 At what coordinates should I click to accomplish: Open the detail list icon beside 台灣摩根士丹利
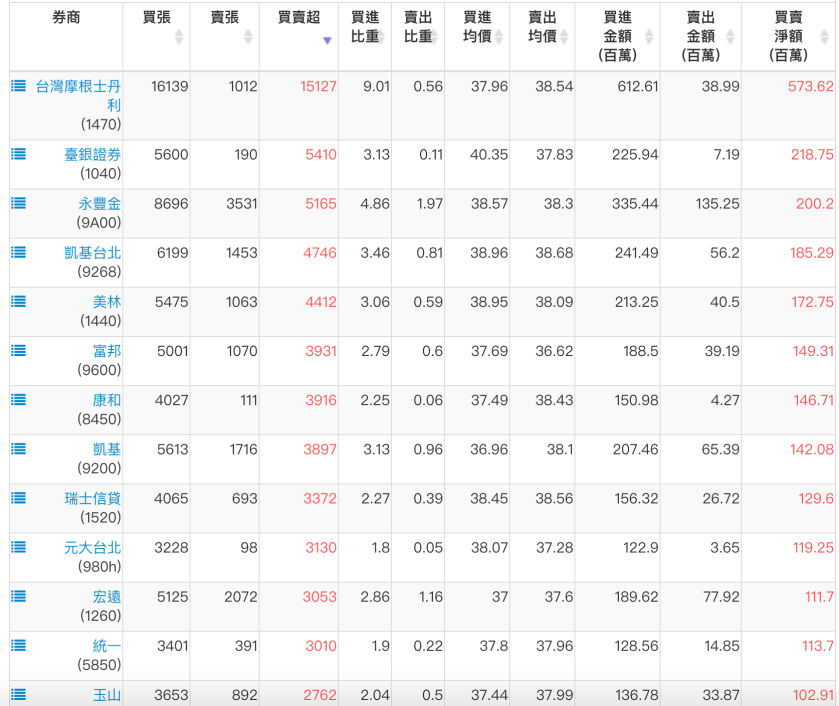click(17, 87)
